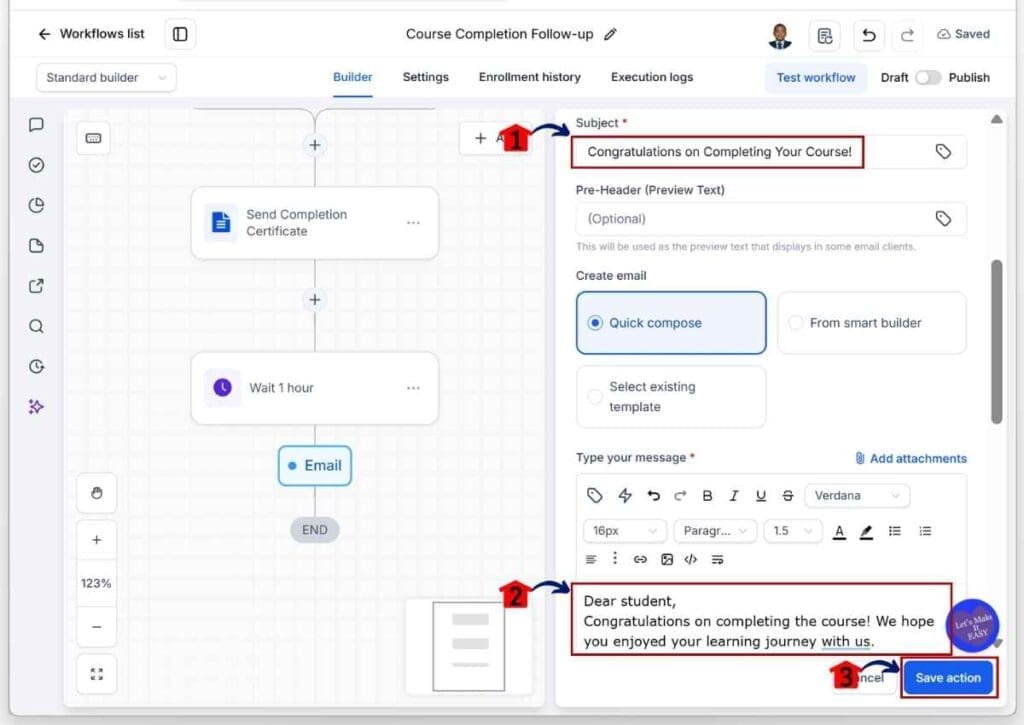This screenshot has height=725, width=1024.
Task: Choose the From smart builder option
Action: pyautogui.click(x=871, y=323)
